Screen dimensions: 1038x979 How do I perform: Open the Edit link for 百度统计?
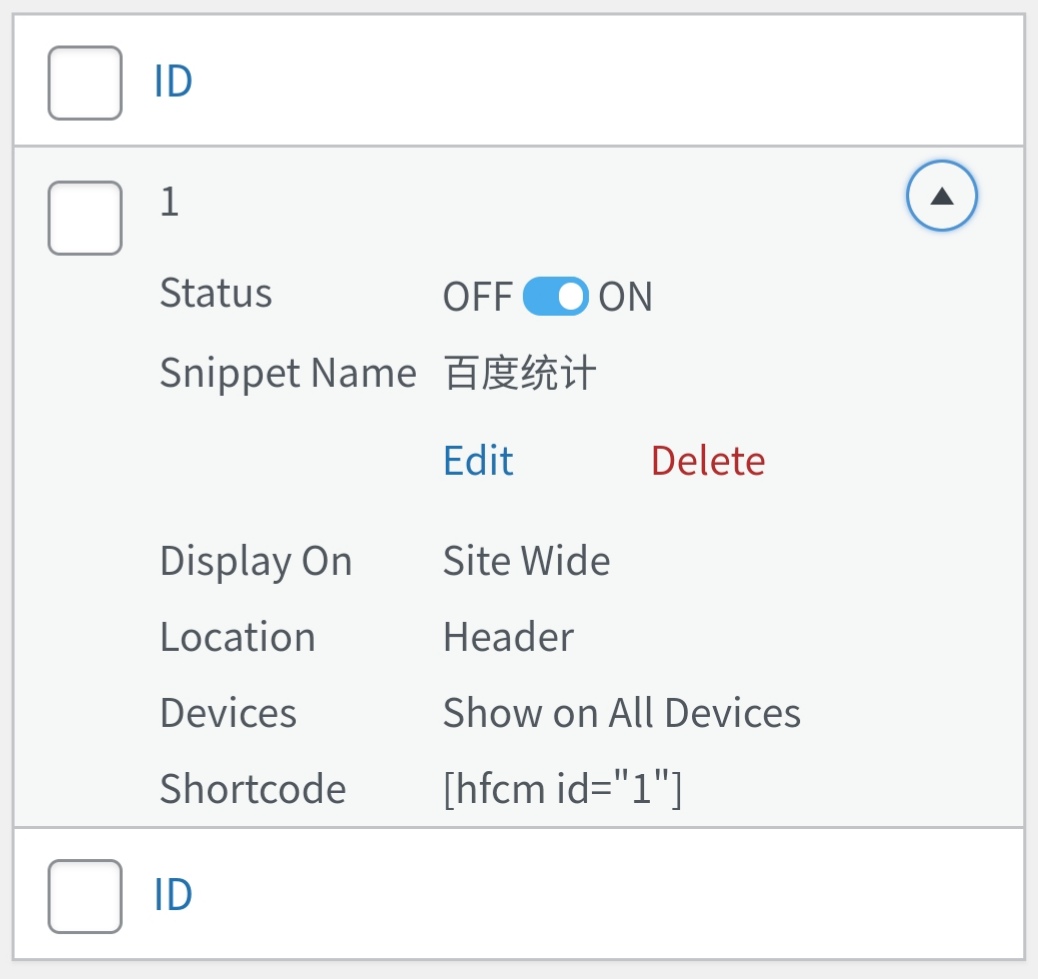click(x=478, y=461)
